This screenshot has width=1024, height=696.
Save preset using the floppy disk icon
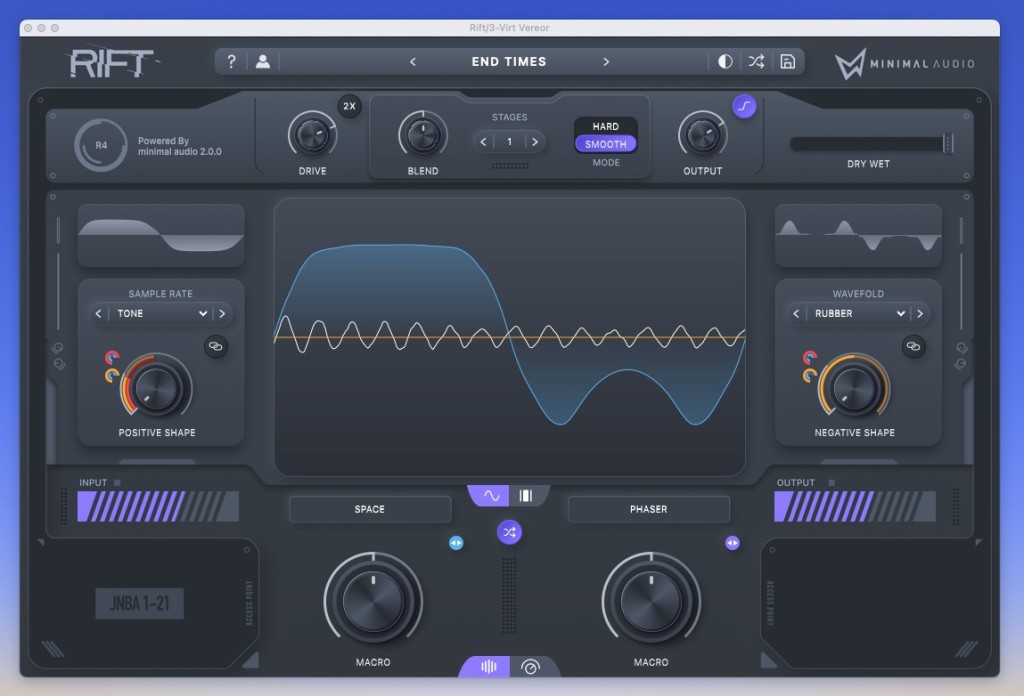[x=787, y=62]
